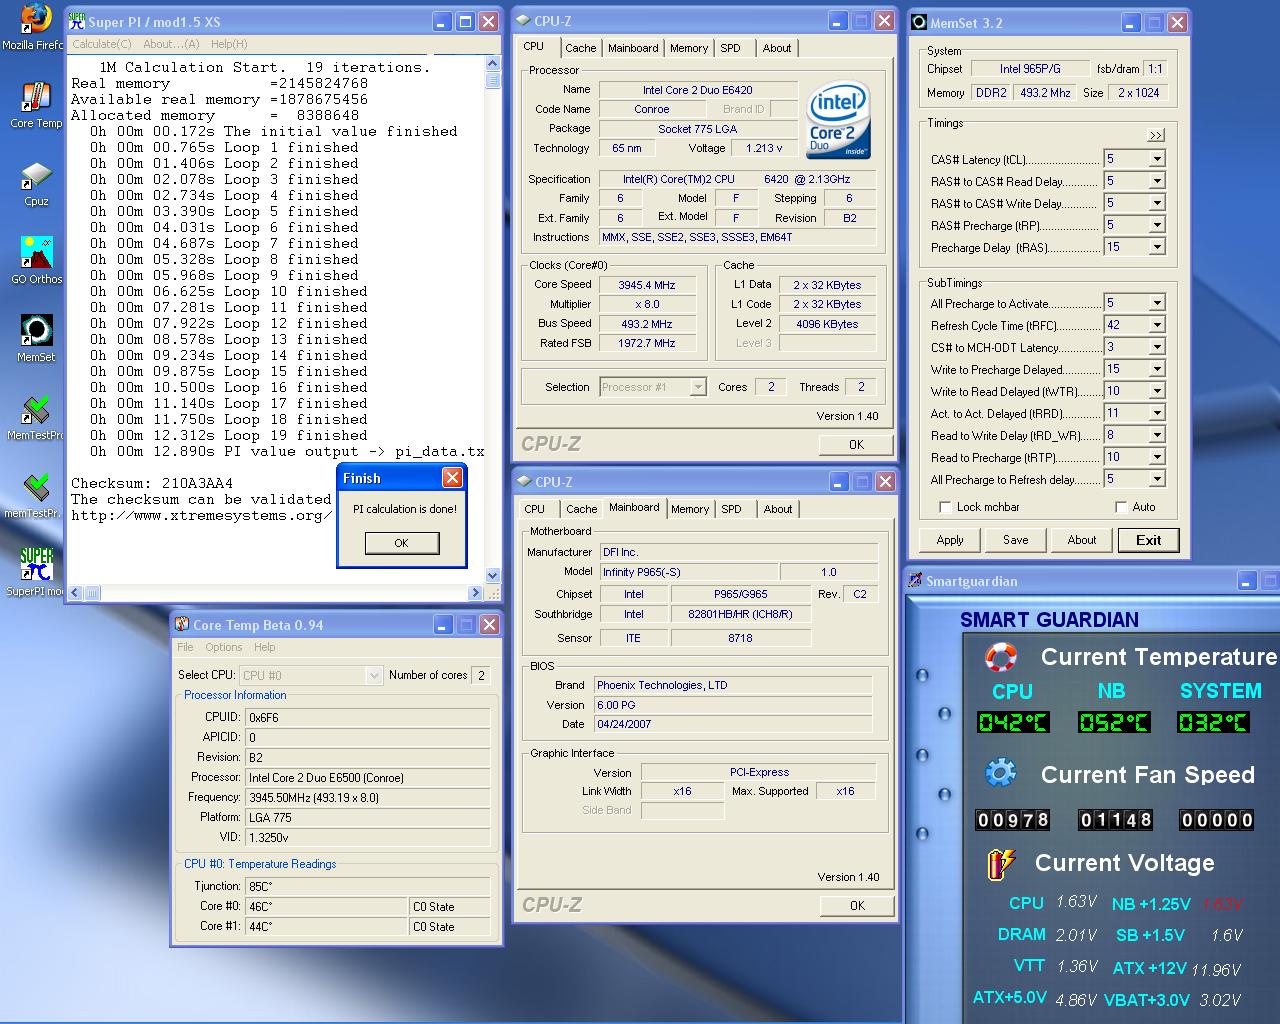Open the RAS# Precharge (tRP) dropdown
The image size is (1280, 1024).
click(1157, 225)
